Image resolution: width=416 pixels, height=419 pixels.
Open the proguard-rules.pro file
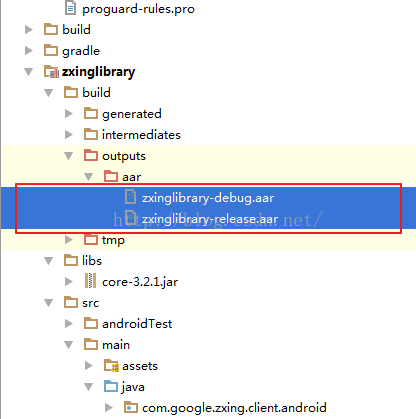coord(138,9)
